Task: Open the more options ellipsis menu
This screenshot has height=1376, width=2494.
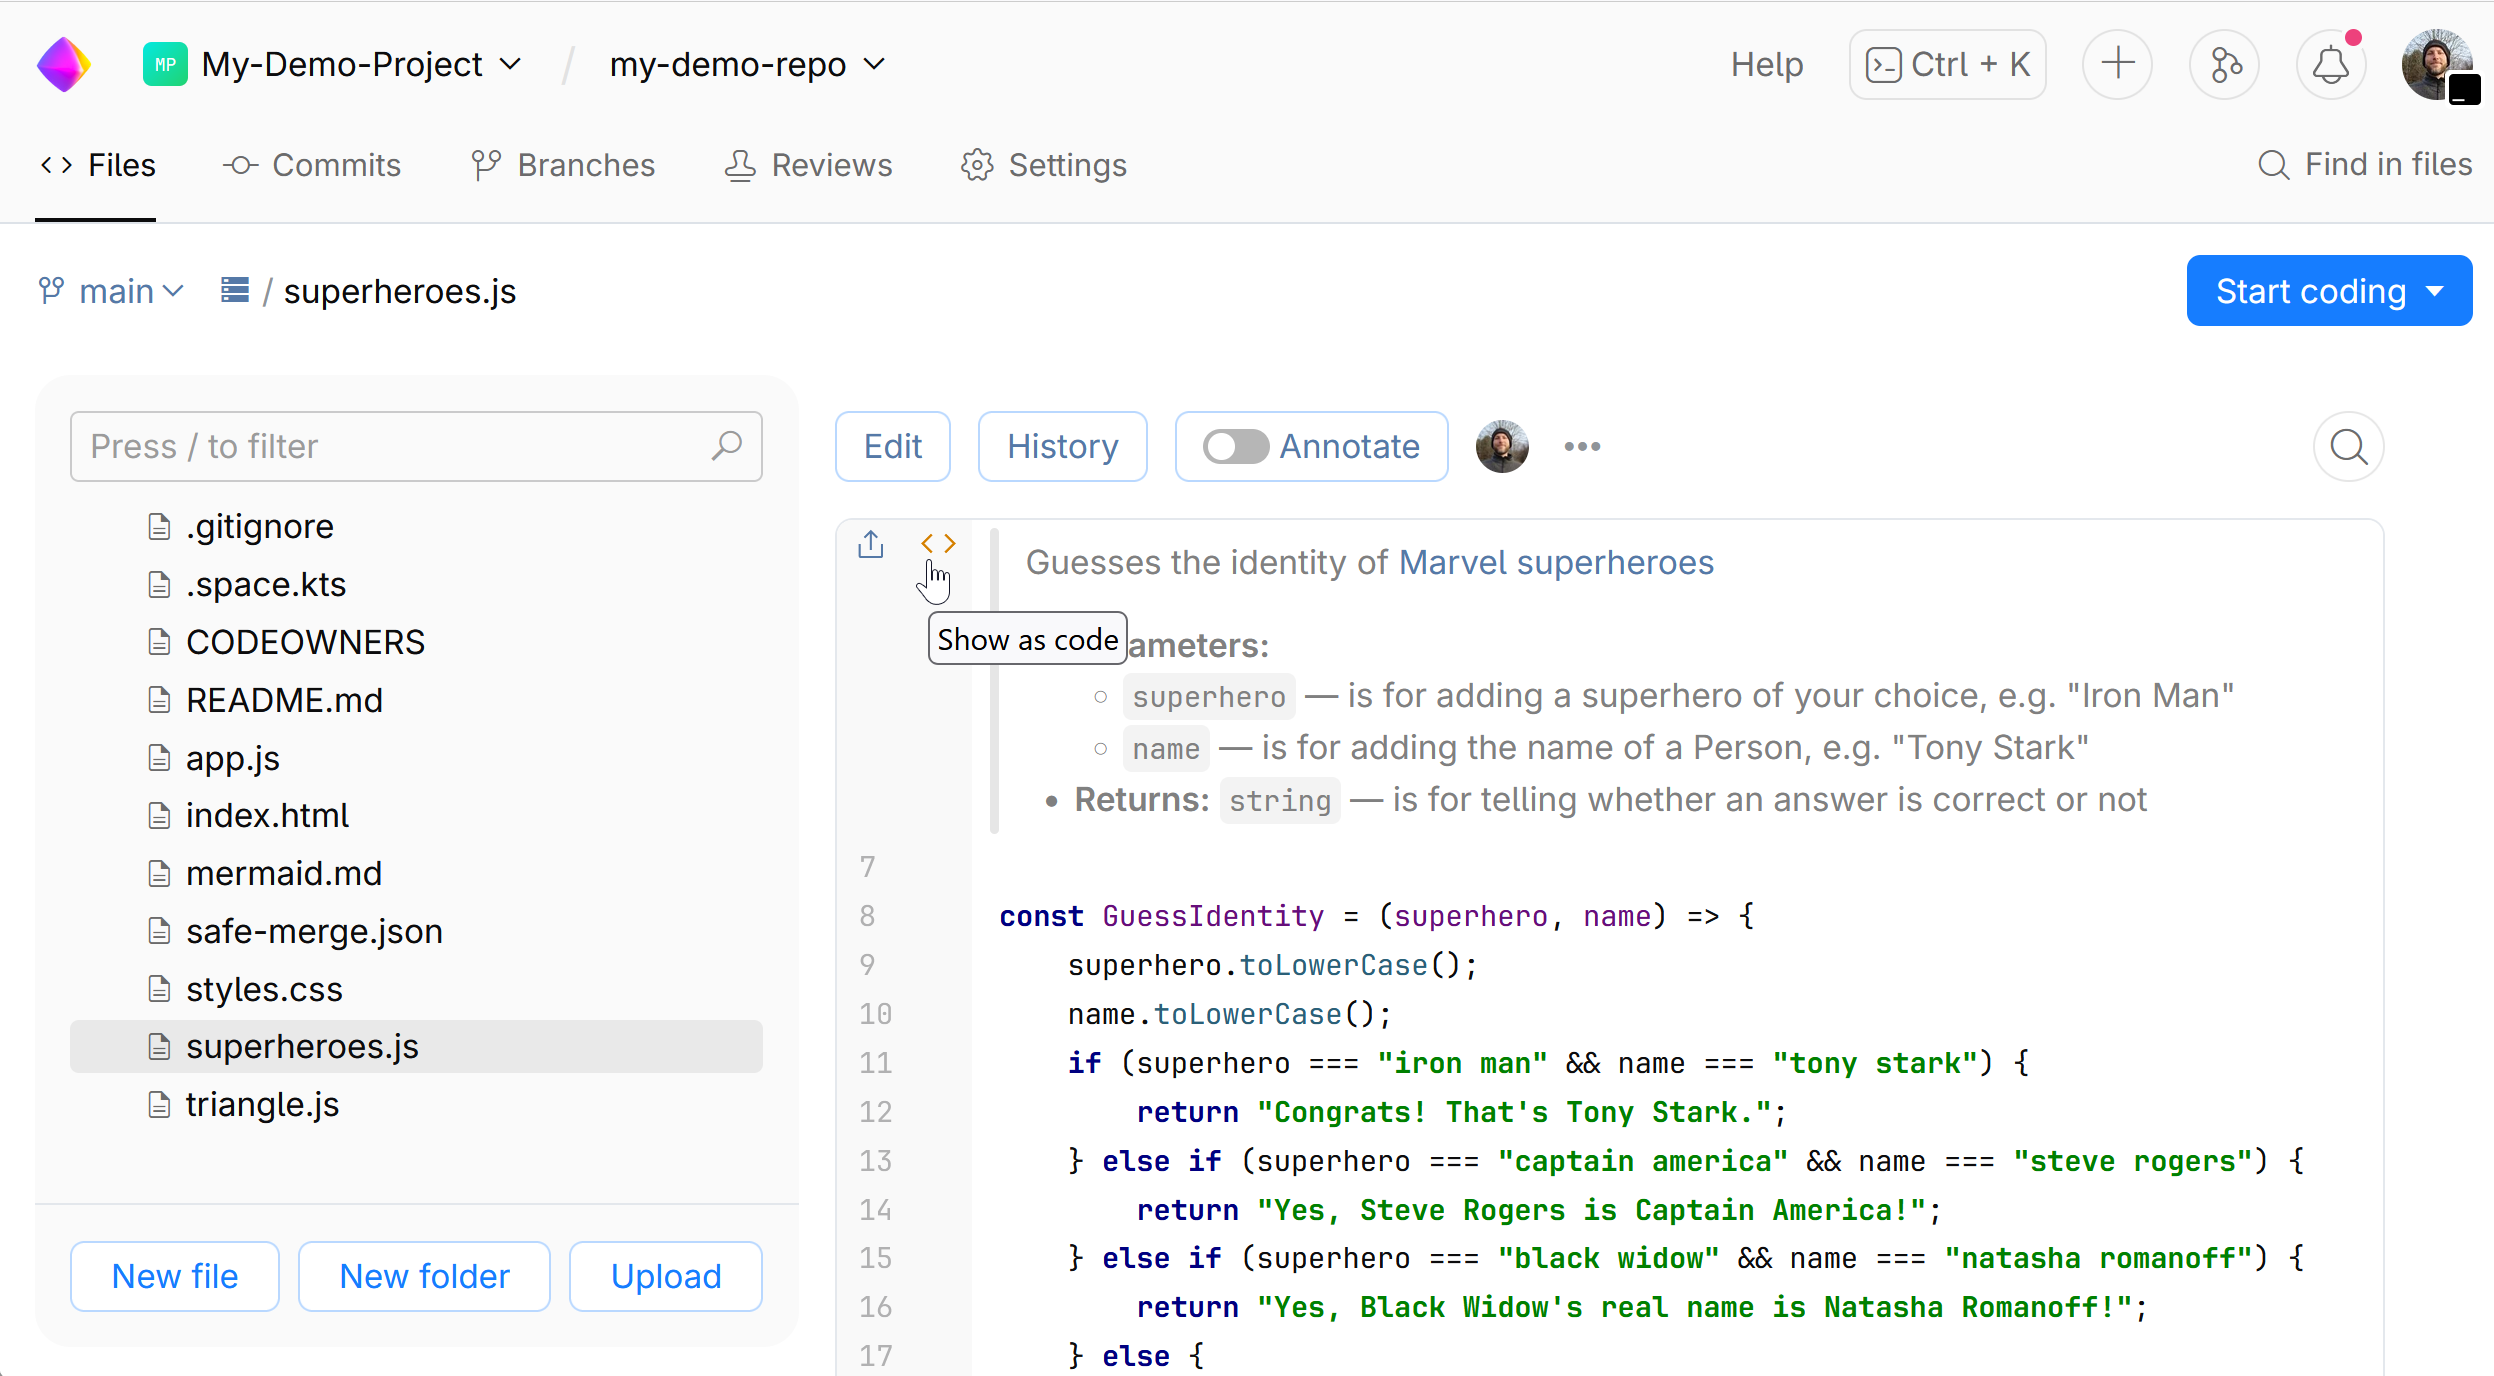Action: coord(1580,446)
